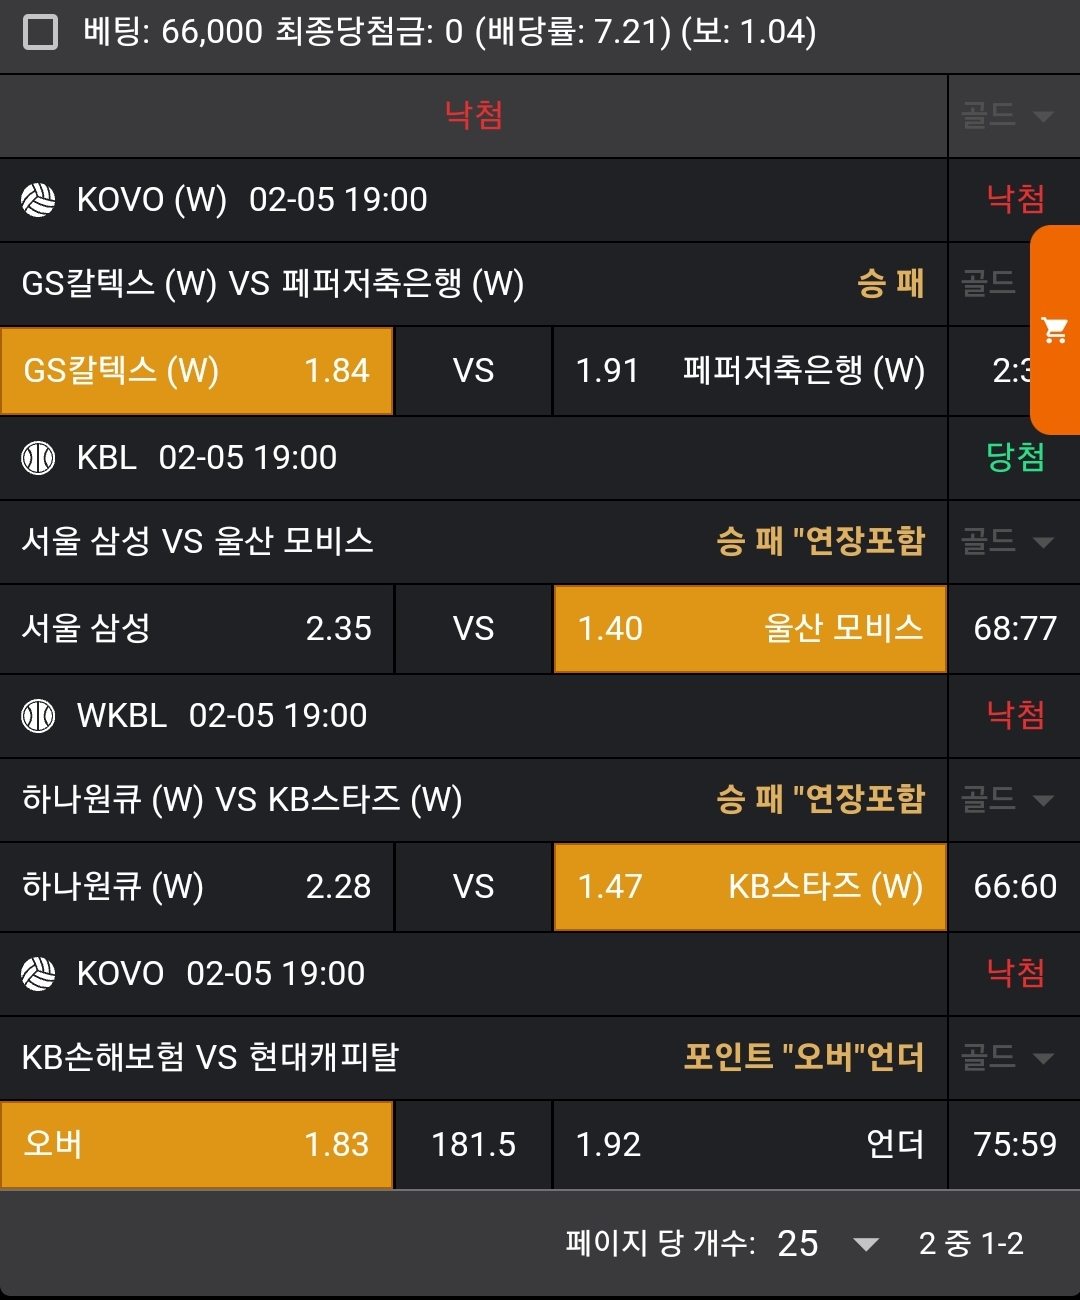This screenshot has height=1300, width=1080.
Task: Select GS칼텍스 (W) at 1.84 odds
Action: point(196,371)
